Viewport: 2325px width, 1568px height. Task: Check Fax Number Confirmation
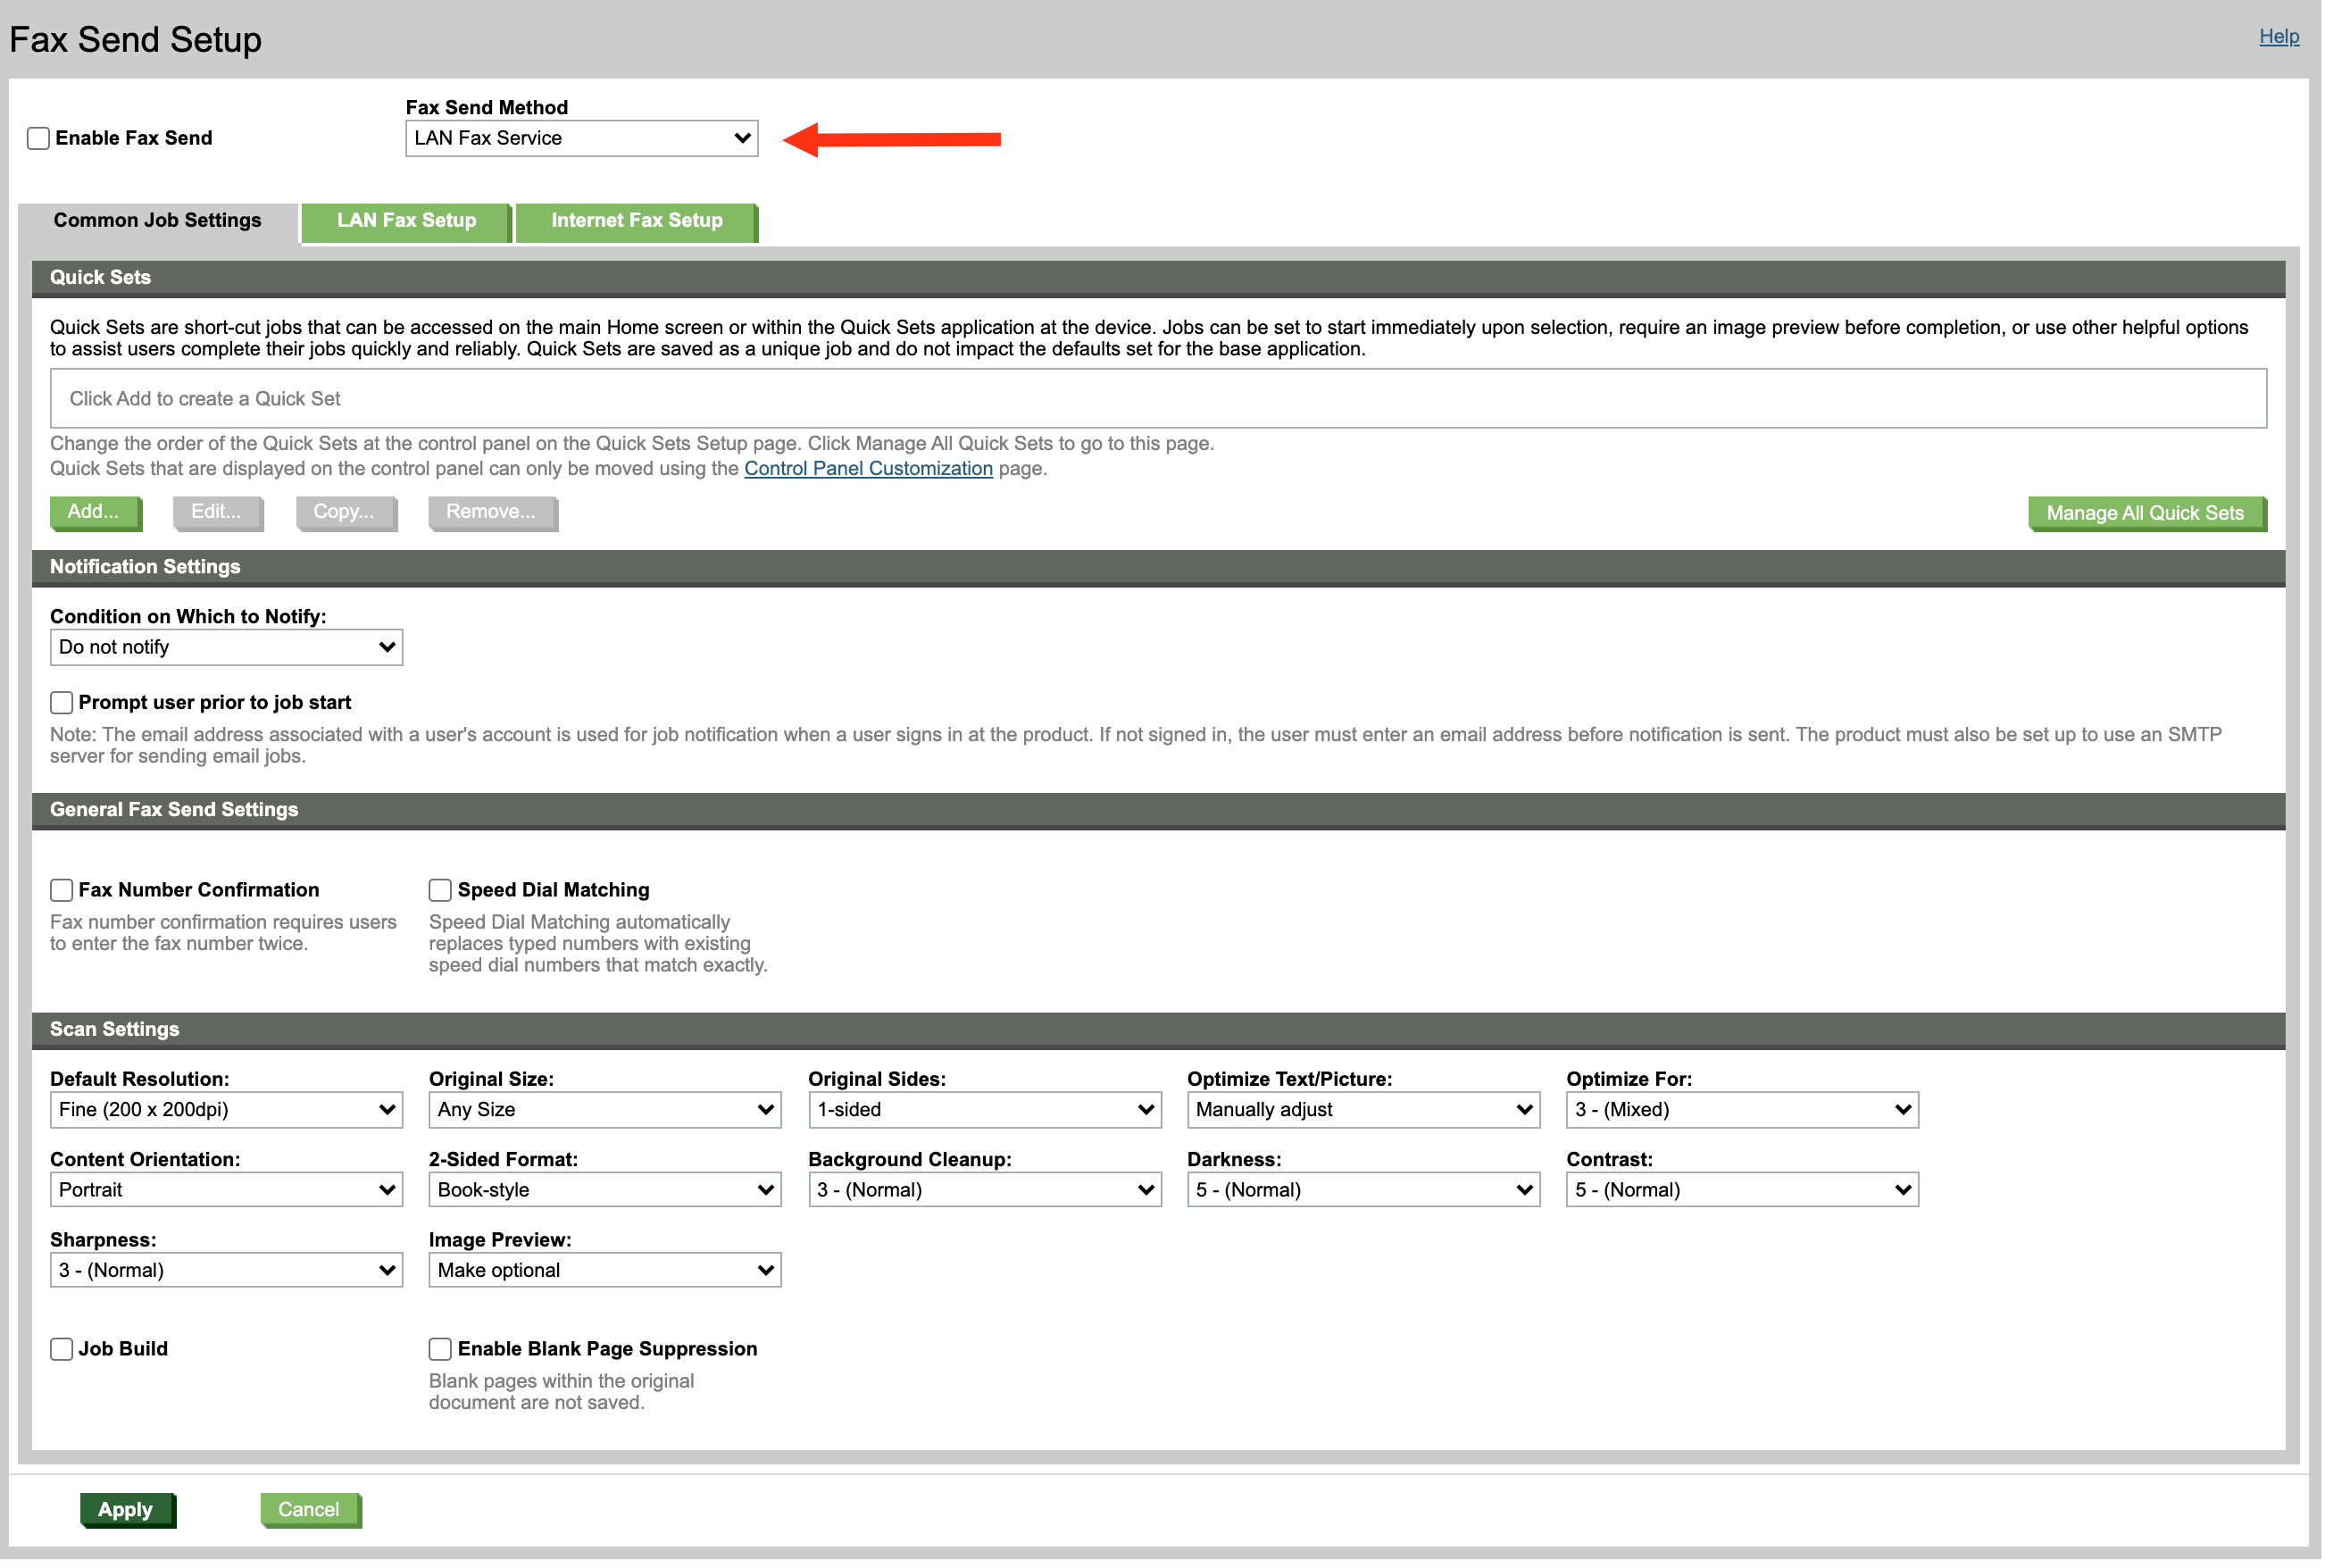click(x=61, y=889)
